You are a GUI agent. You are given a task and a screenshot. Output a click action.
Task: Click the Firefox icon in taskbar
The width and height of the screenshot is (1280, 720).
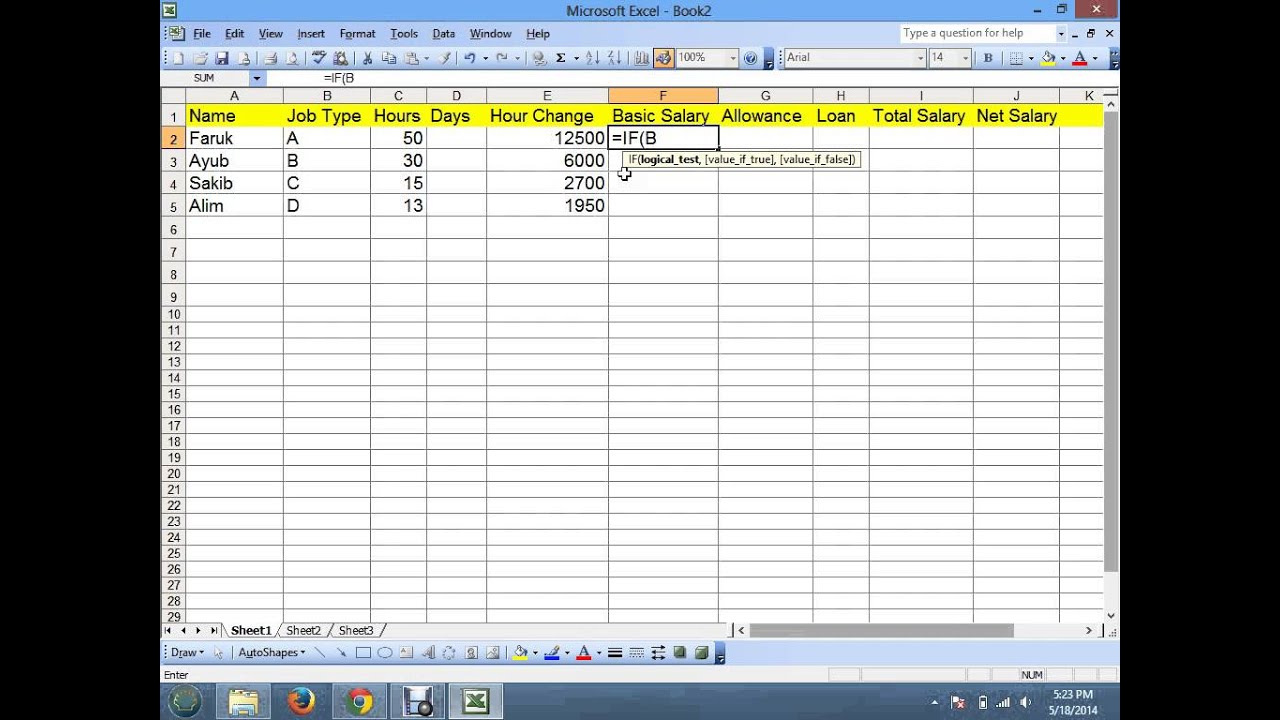301,702
